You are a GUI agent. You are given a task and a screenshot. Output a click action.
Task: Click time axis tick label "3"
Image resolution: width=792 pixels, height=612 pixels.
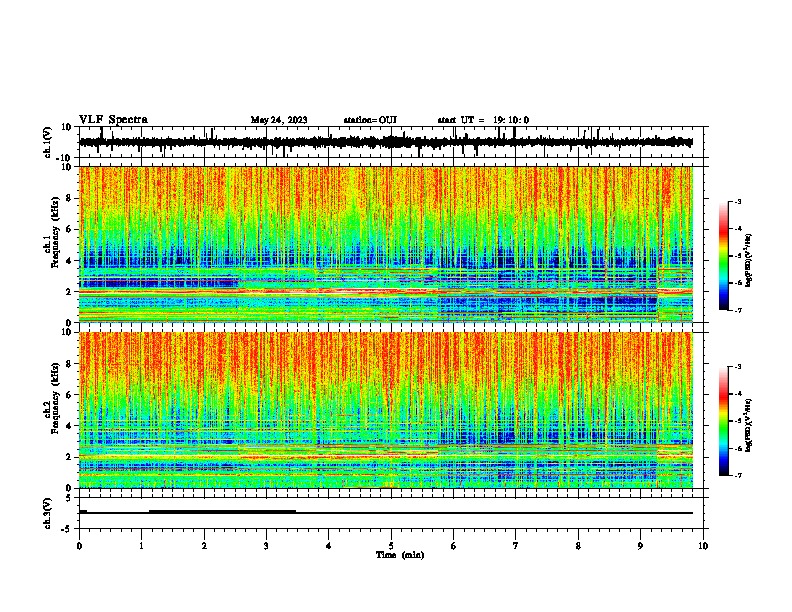tap(266, 546)
